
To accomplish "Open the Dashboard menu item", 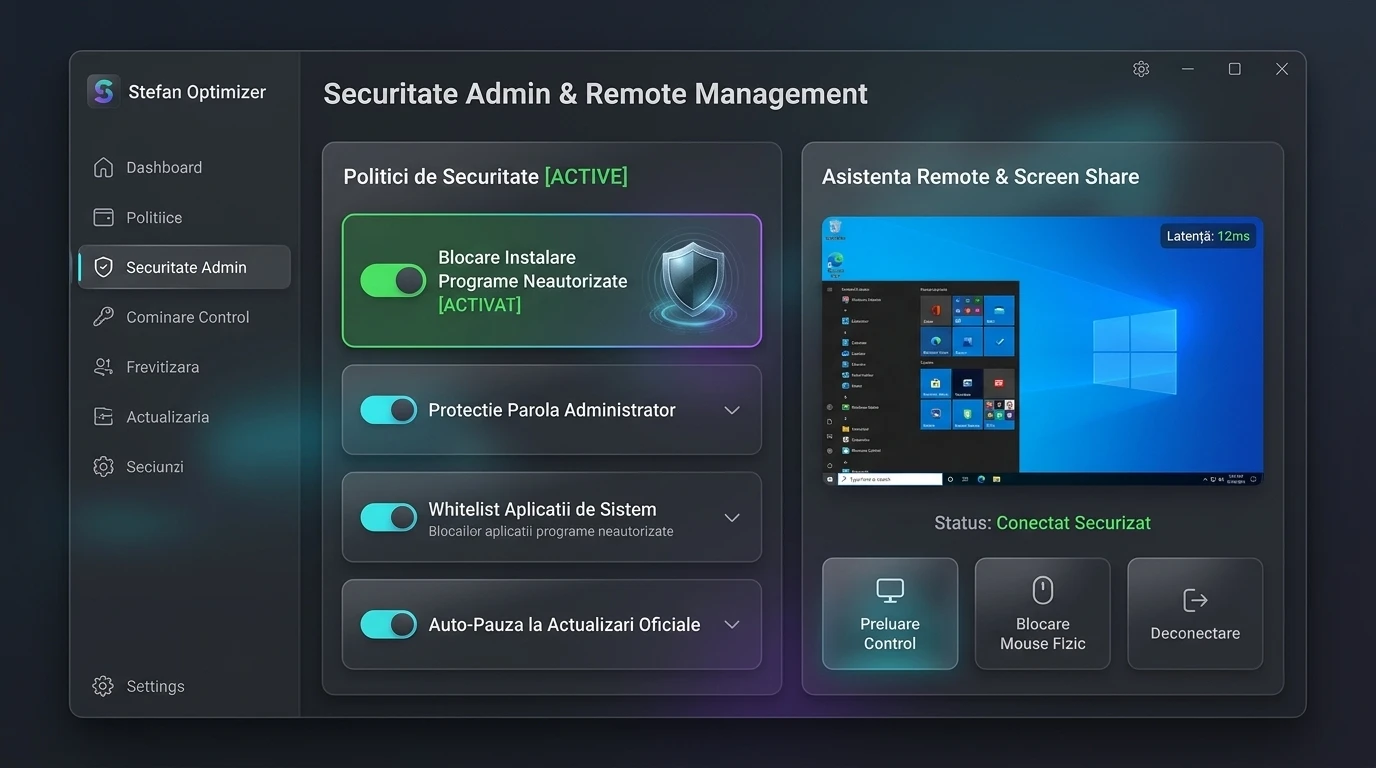I will [184, 167].
